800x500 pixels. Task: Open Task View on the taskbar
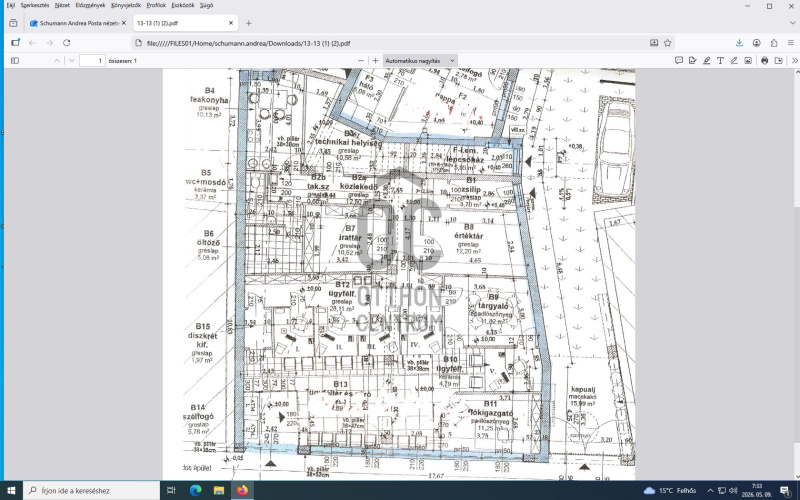tap(171, 490)
